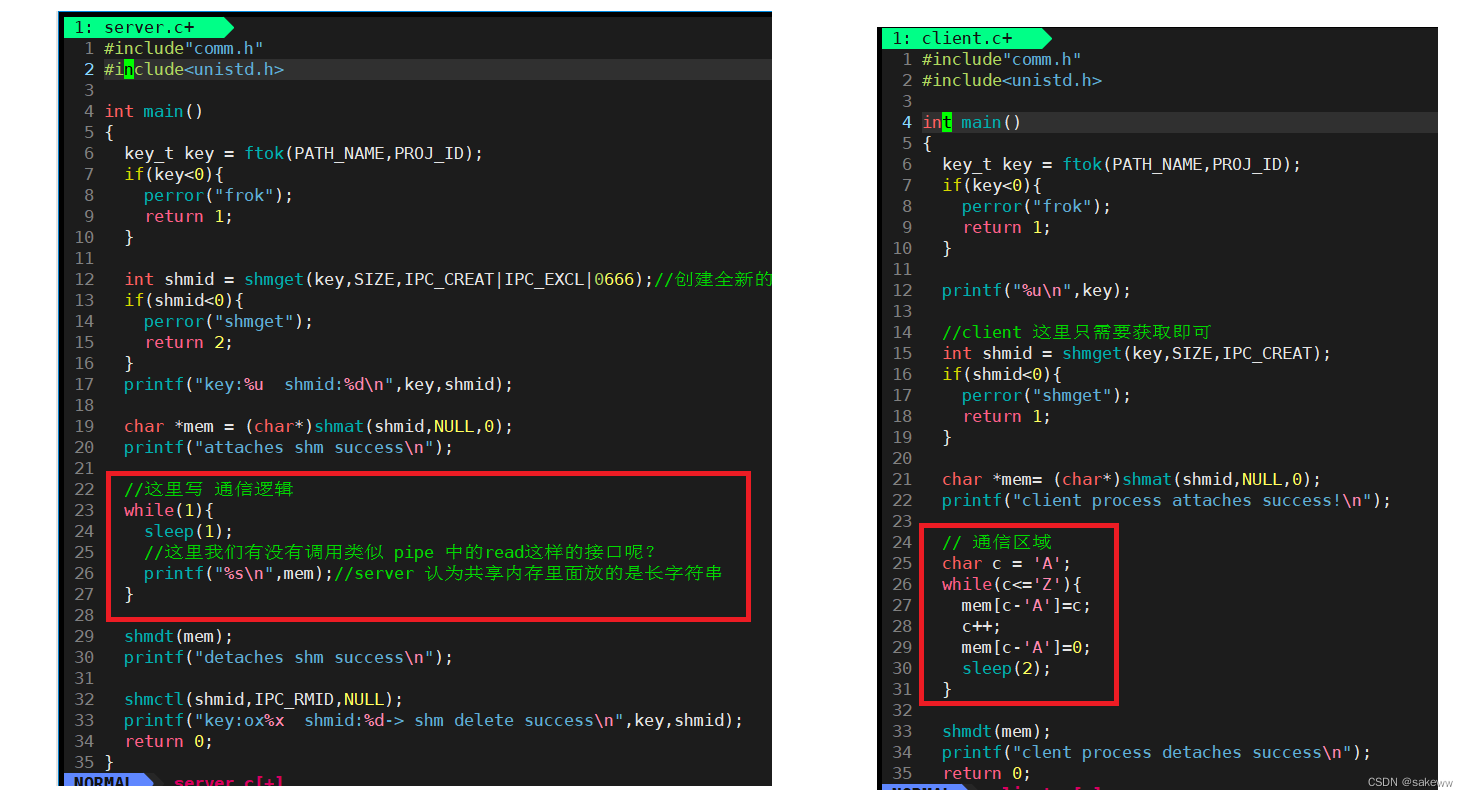Image resolution: width=1468 pixels, height=797 pixels.
Task: Click 'int main()' in server.c
Action: tap(154, 111)
